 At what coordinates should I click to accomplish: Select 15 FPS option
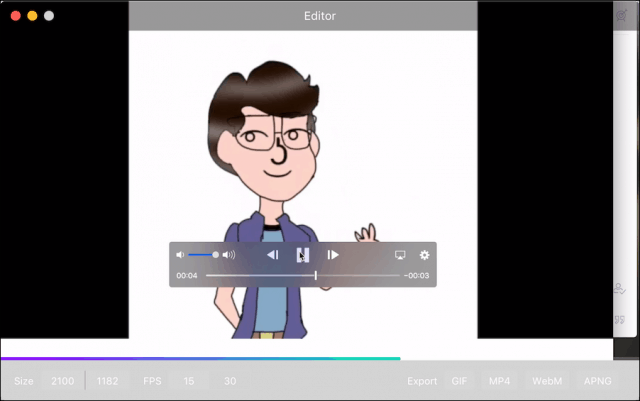tap(189, 381)
